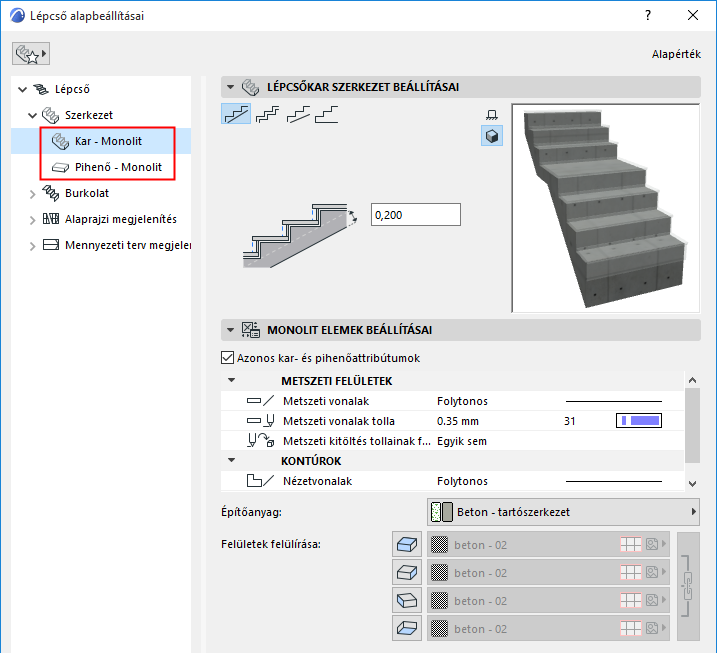Image resolution: width=717 pixels, height=653 pixels.
Task: Click the Burkolat finish icon
Action: (x=50, y=193)
